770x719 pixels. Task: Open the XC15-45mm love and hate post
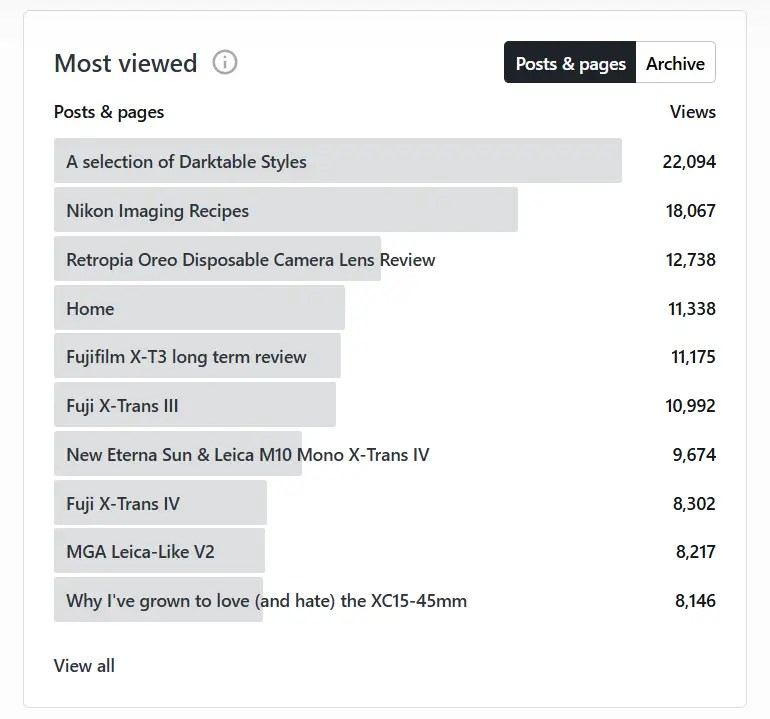click(266, 601)
